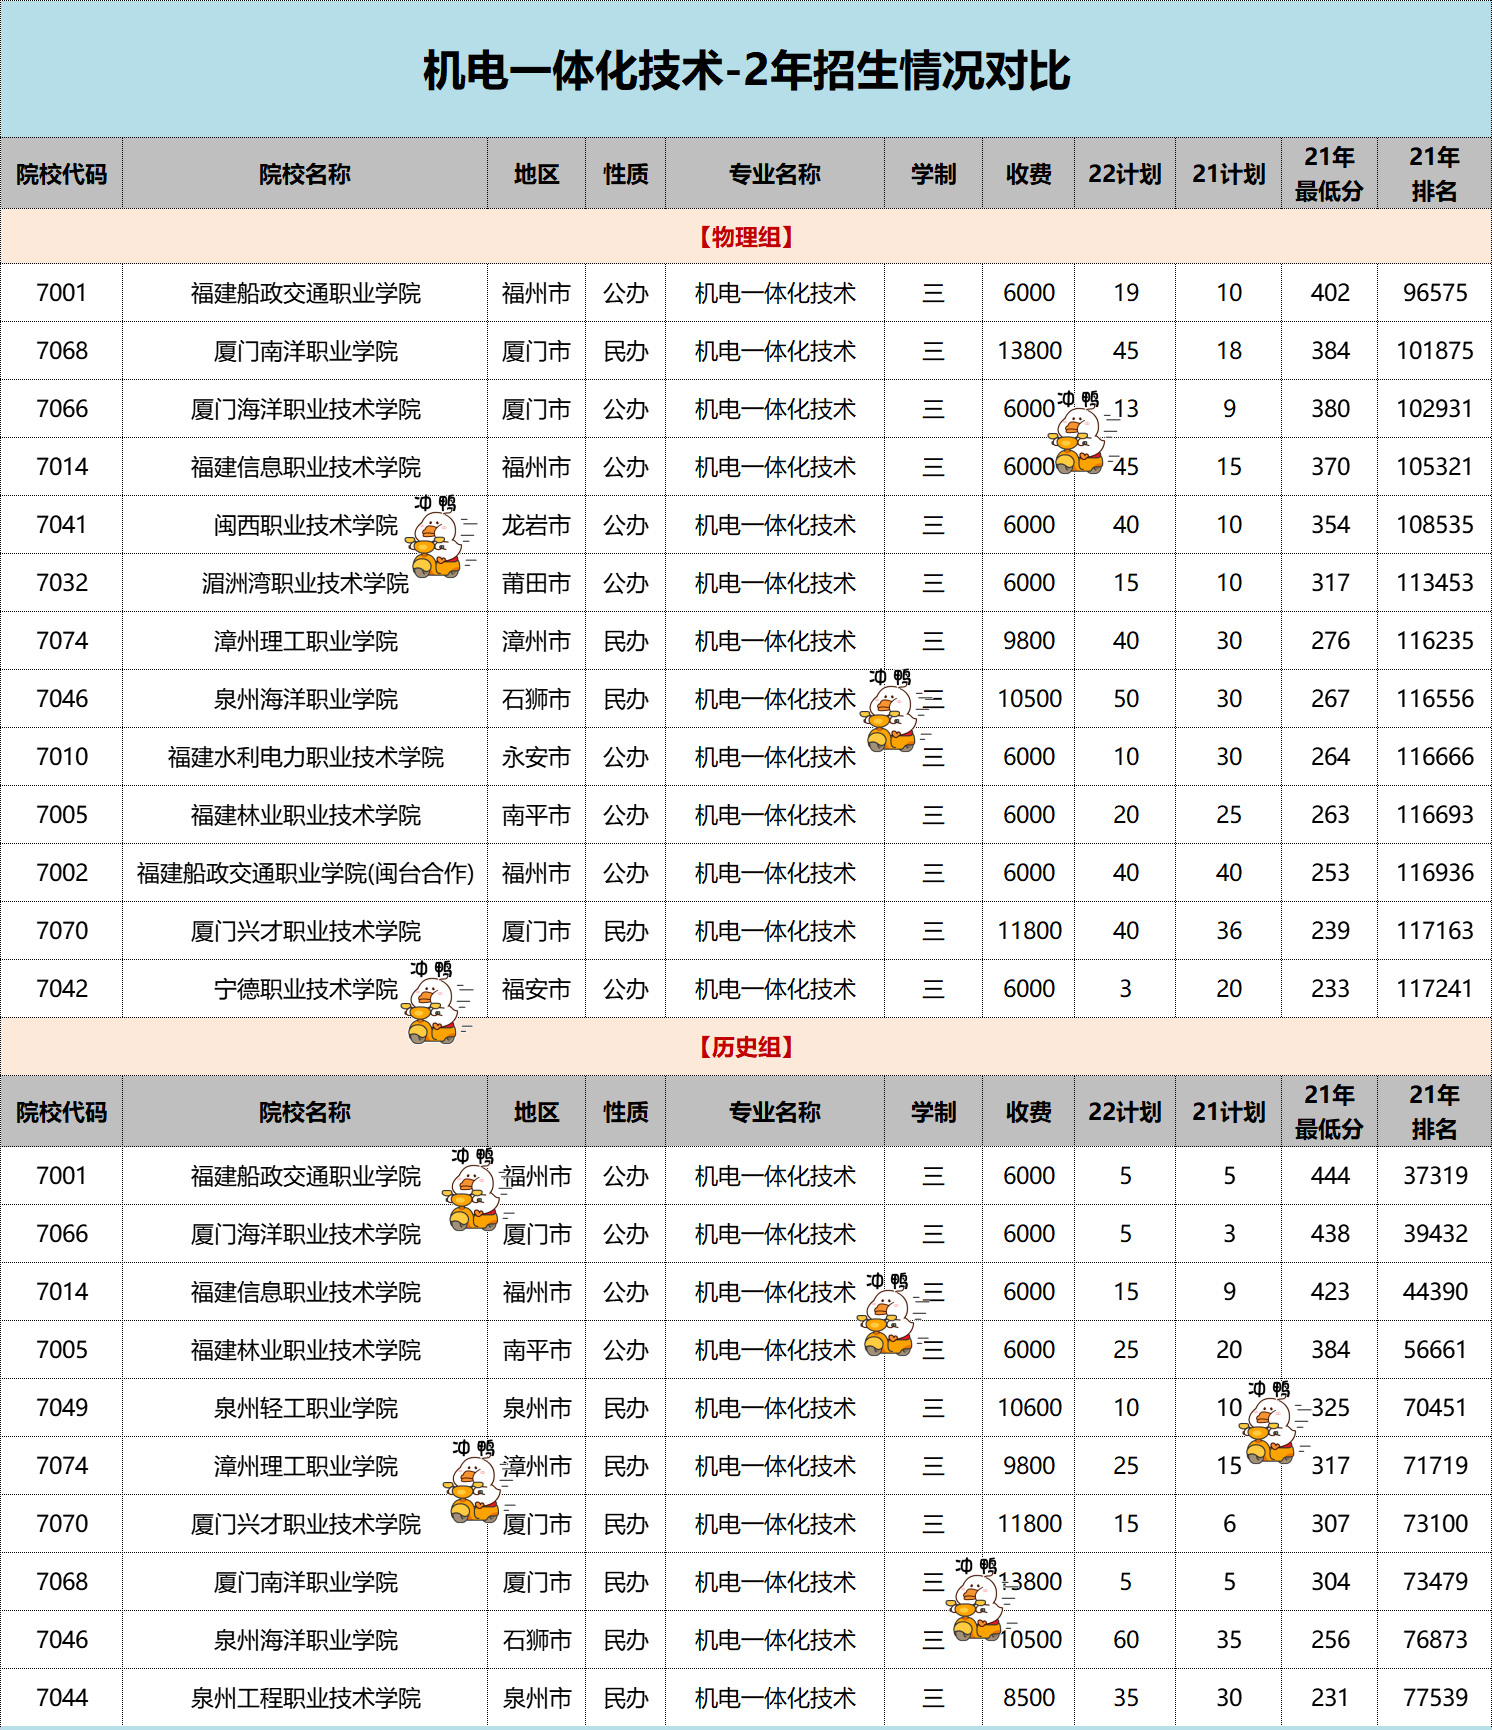Select the region cell 福安市
Viewport: 1492px width, 1730px height.
(536, 989)
